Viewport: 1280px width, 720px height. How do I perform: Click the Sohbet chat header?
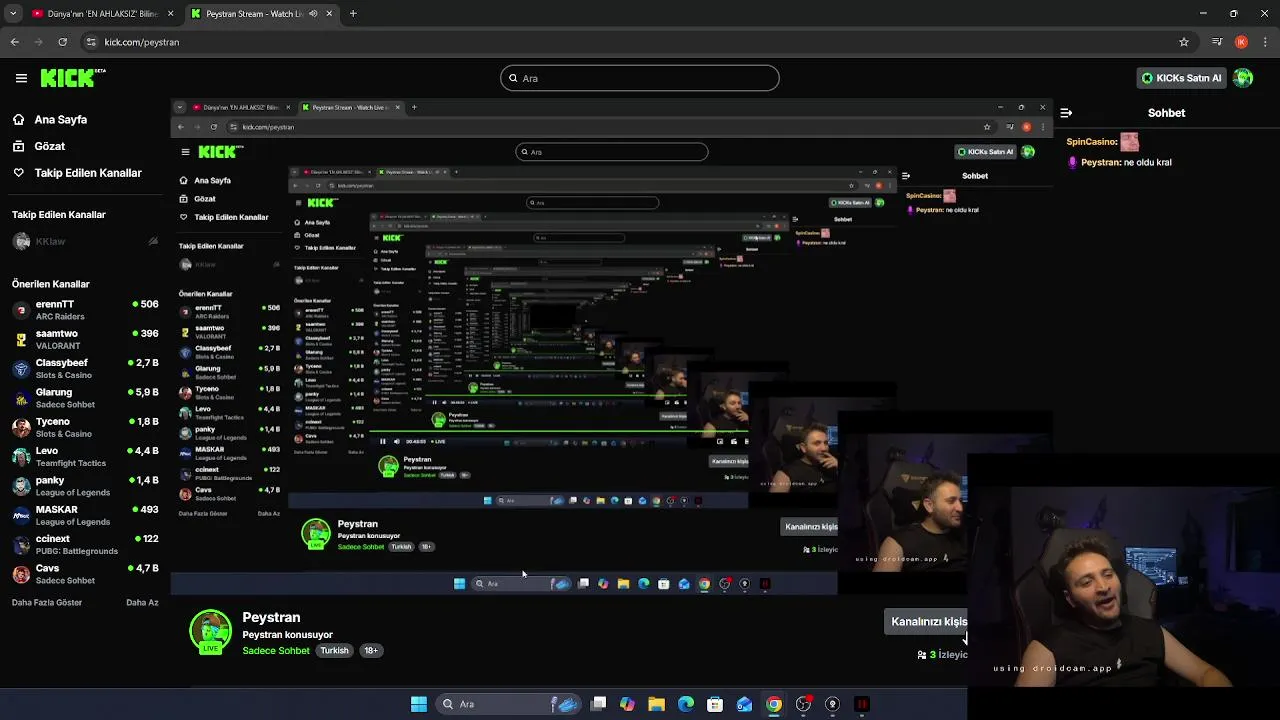click(1166, 113)
